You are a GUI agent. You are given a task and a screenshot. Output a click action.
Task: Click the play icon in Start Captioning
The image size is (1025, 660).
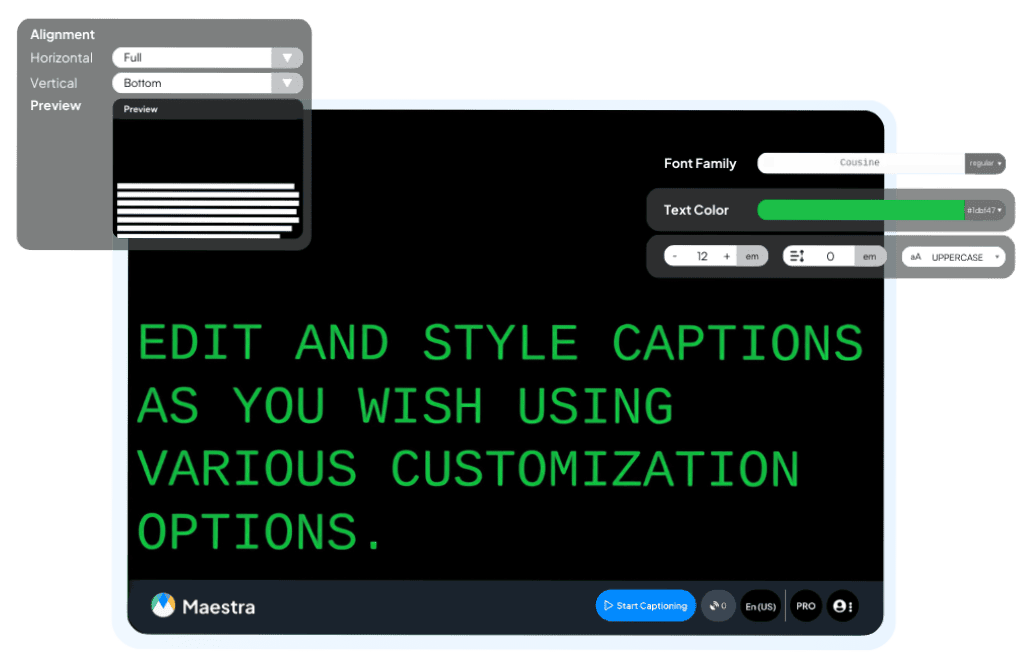pyautogui.click(x=608, y=606)
